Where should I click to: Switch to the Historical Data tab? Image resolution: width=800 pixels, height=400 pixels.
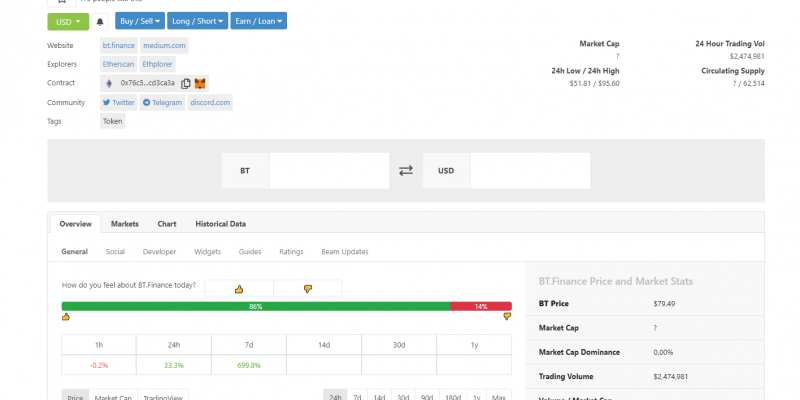[x=220, y=224]
